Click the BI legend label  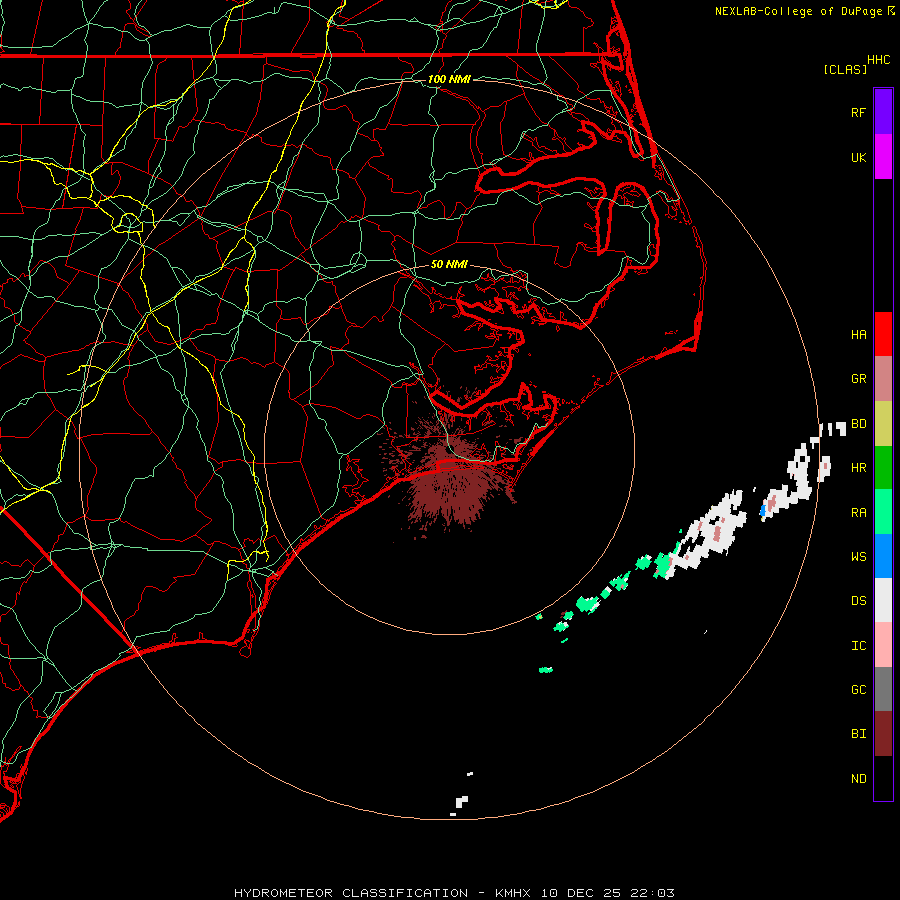(x=858, y=734)
